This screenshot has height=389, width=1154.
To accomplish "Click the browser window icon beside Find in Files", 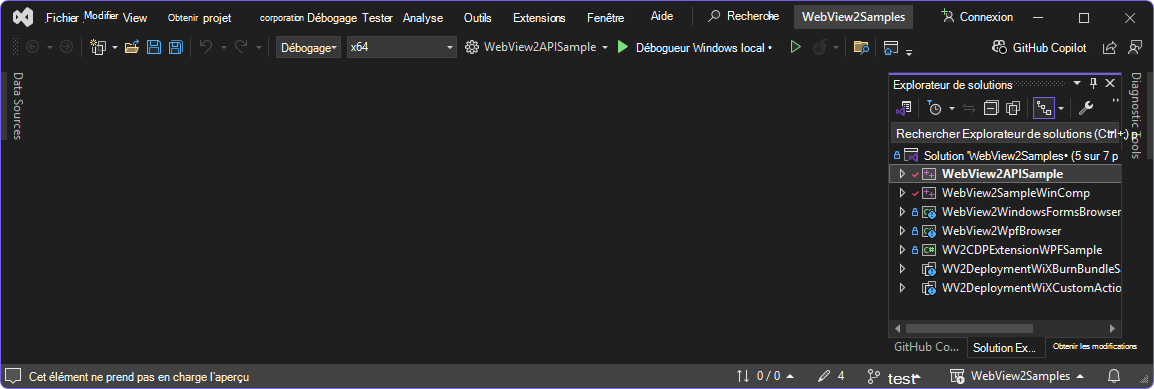I will click(x=891, y=48).
